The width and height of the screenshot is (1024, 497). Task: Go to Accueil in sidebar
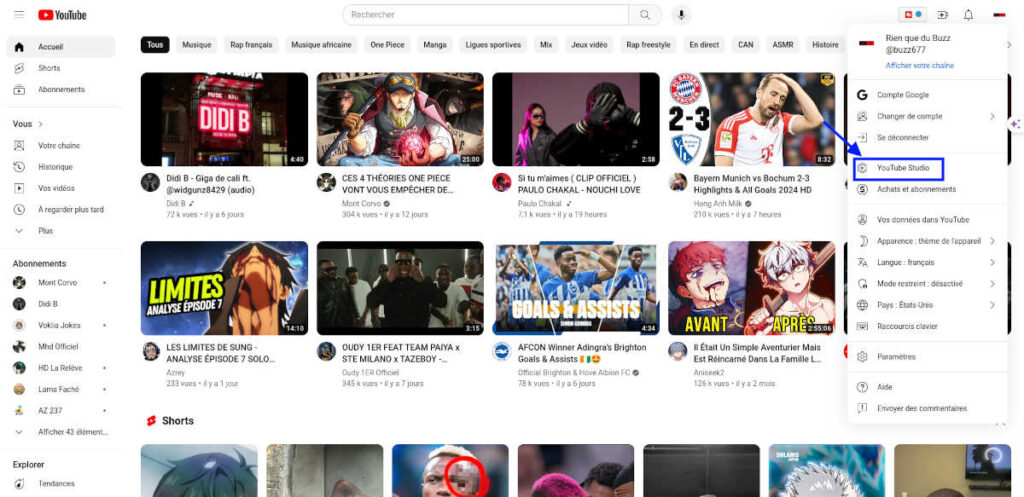(61, 47)
